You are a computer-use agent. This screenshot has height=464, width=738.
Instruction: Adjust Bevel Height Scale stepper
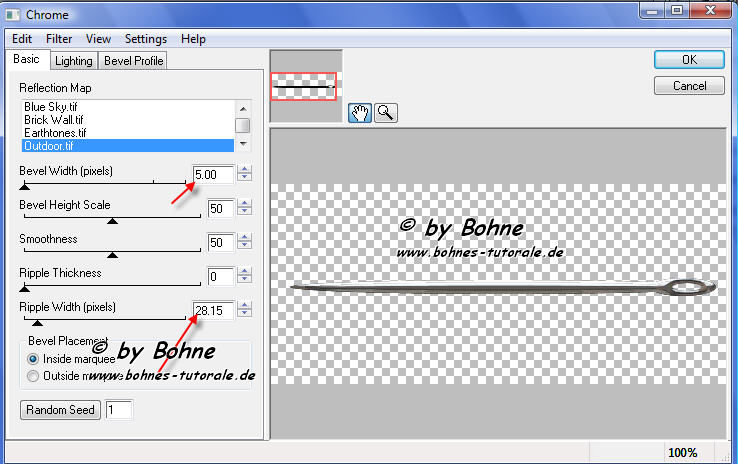pyautogui.click(x=245, y=208)
